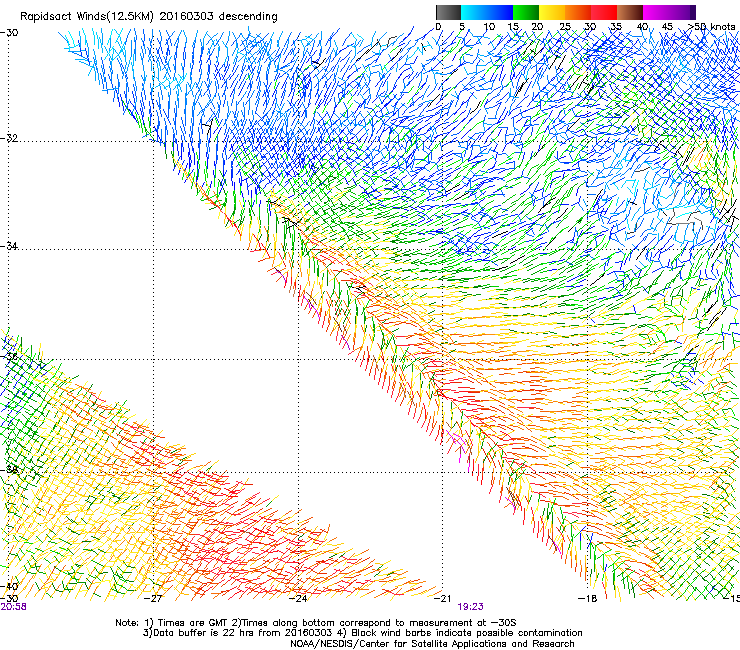Click the magenta 40-45 knots legend swatch
This screenshot has width=740, height=650.
coord(655,12)
